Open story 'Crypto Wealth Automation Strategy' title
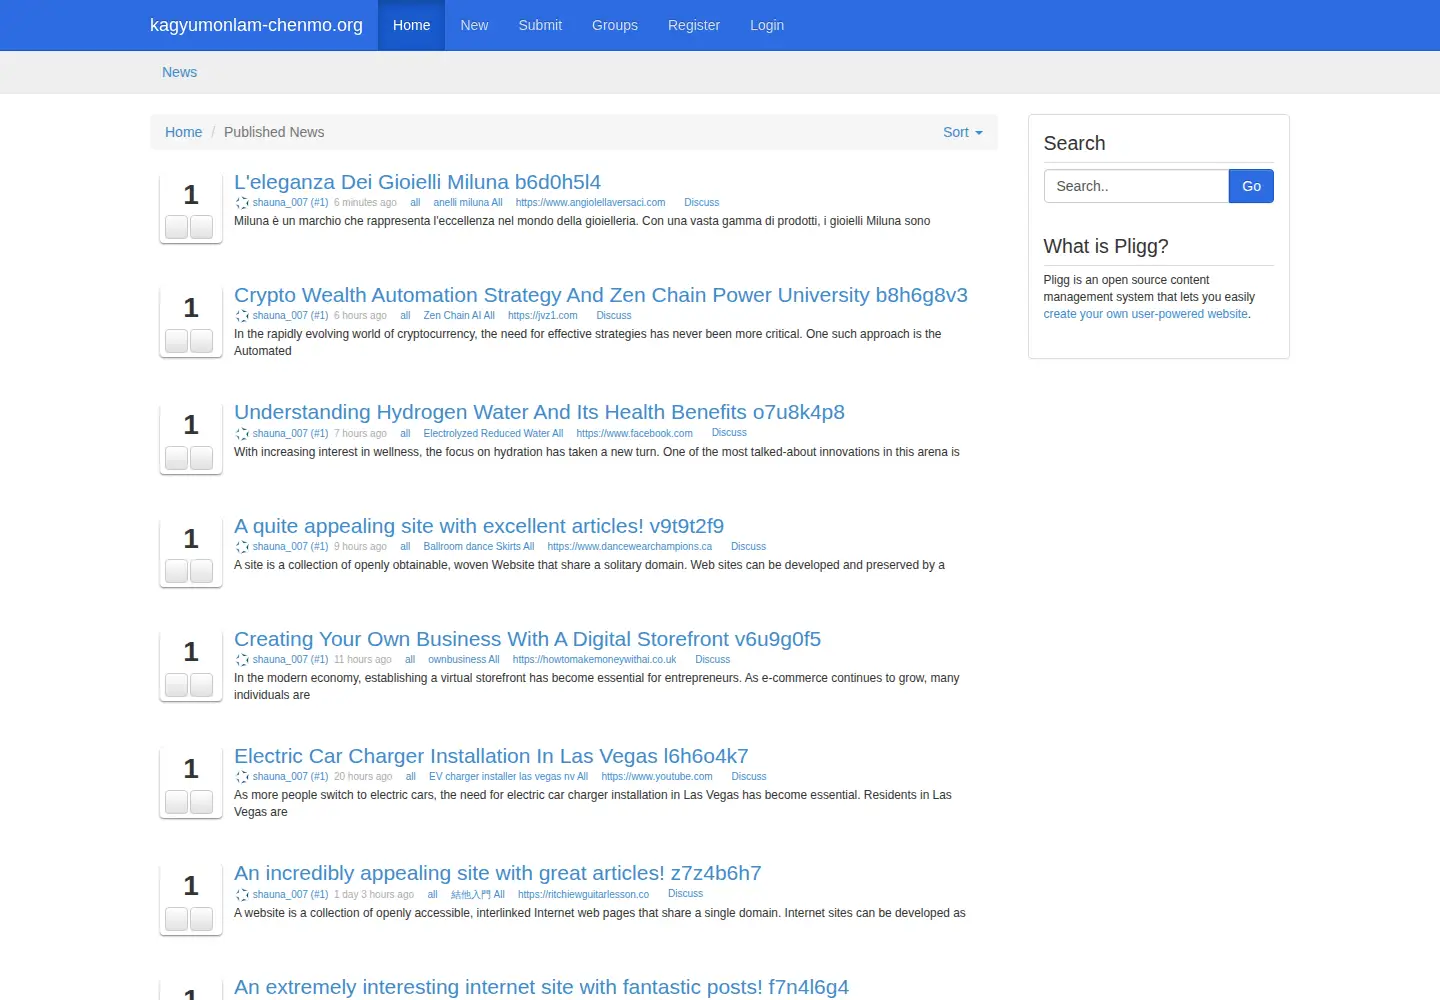Image resolution: width=1440 pixels, height=1000 pixels. pos(601,295)
